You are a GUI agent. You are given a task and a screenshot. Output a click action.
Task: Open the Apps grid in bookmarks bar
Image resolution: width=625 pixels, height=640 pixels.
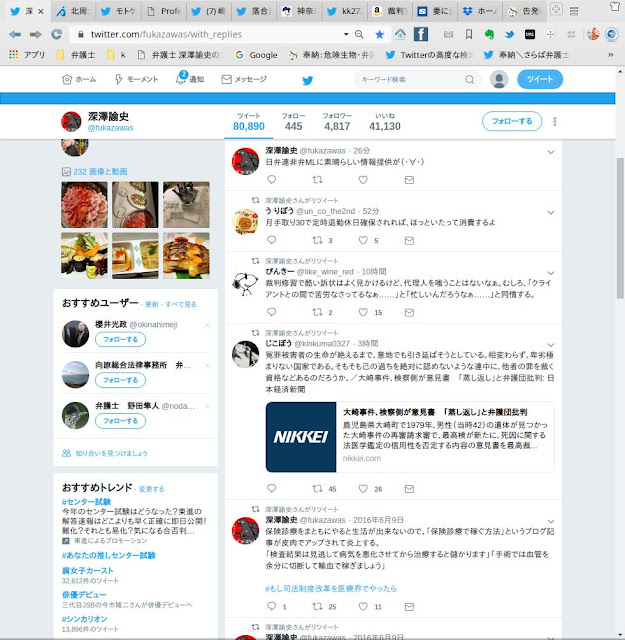14,54
